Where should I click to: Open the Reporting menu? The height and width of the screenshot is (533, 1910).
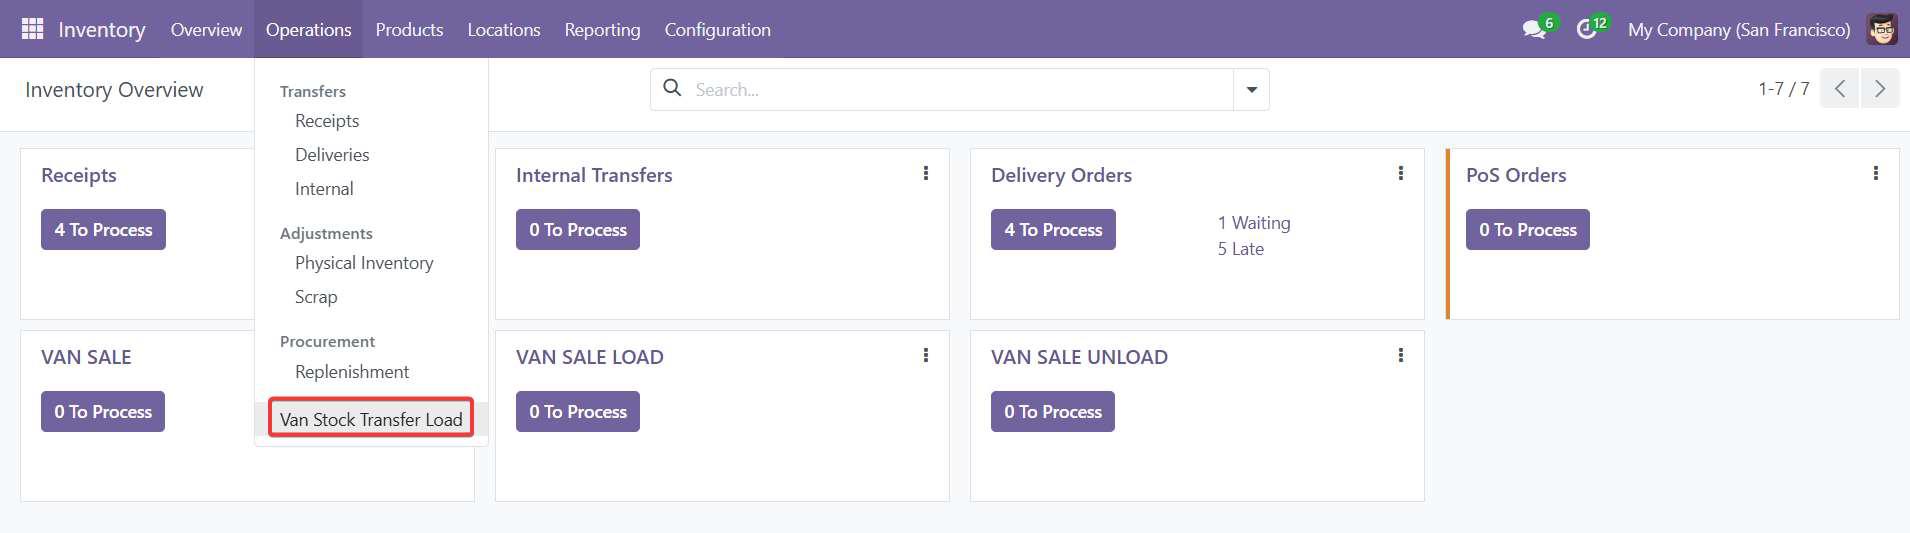602,30
